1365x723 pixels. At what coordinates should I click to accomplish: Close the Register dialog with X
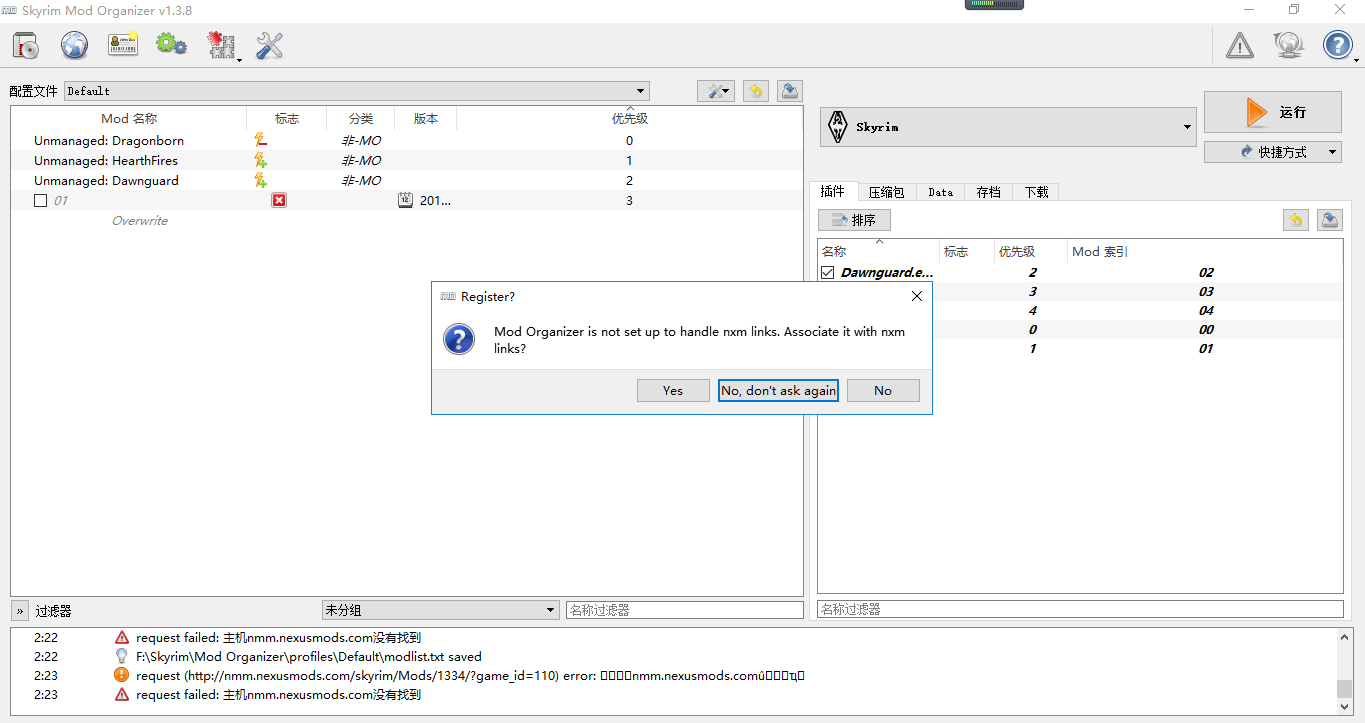917,296
